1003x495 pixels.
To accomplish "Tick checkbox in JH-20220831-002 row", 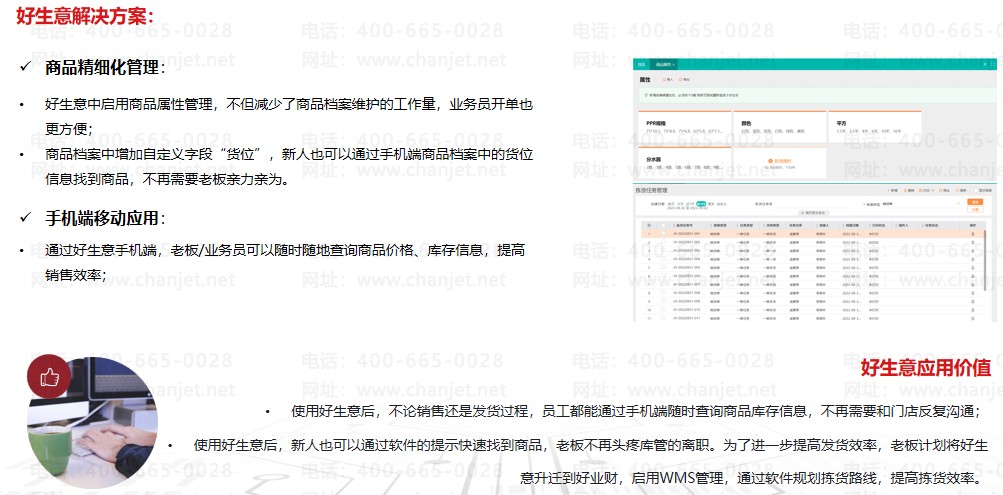I will tap(663, 242).
